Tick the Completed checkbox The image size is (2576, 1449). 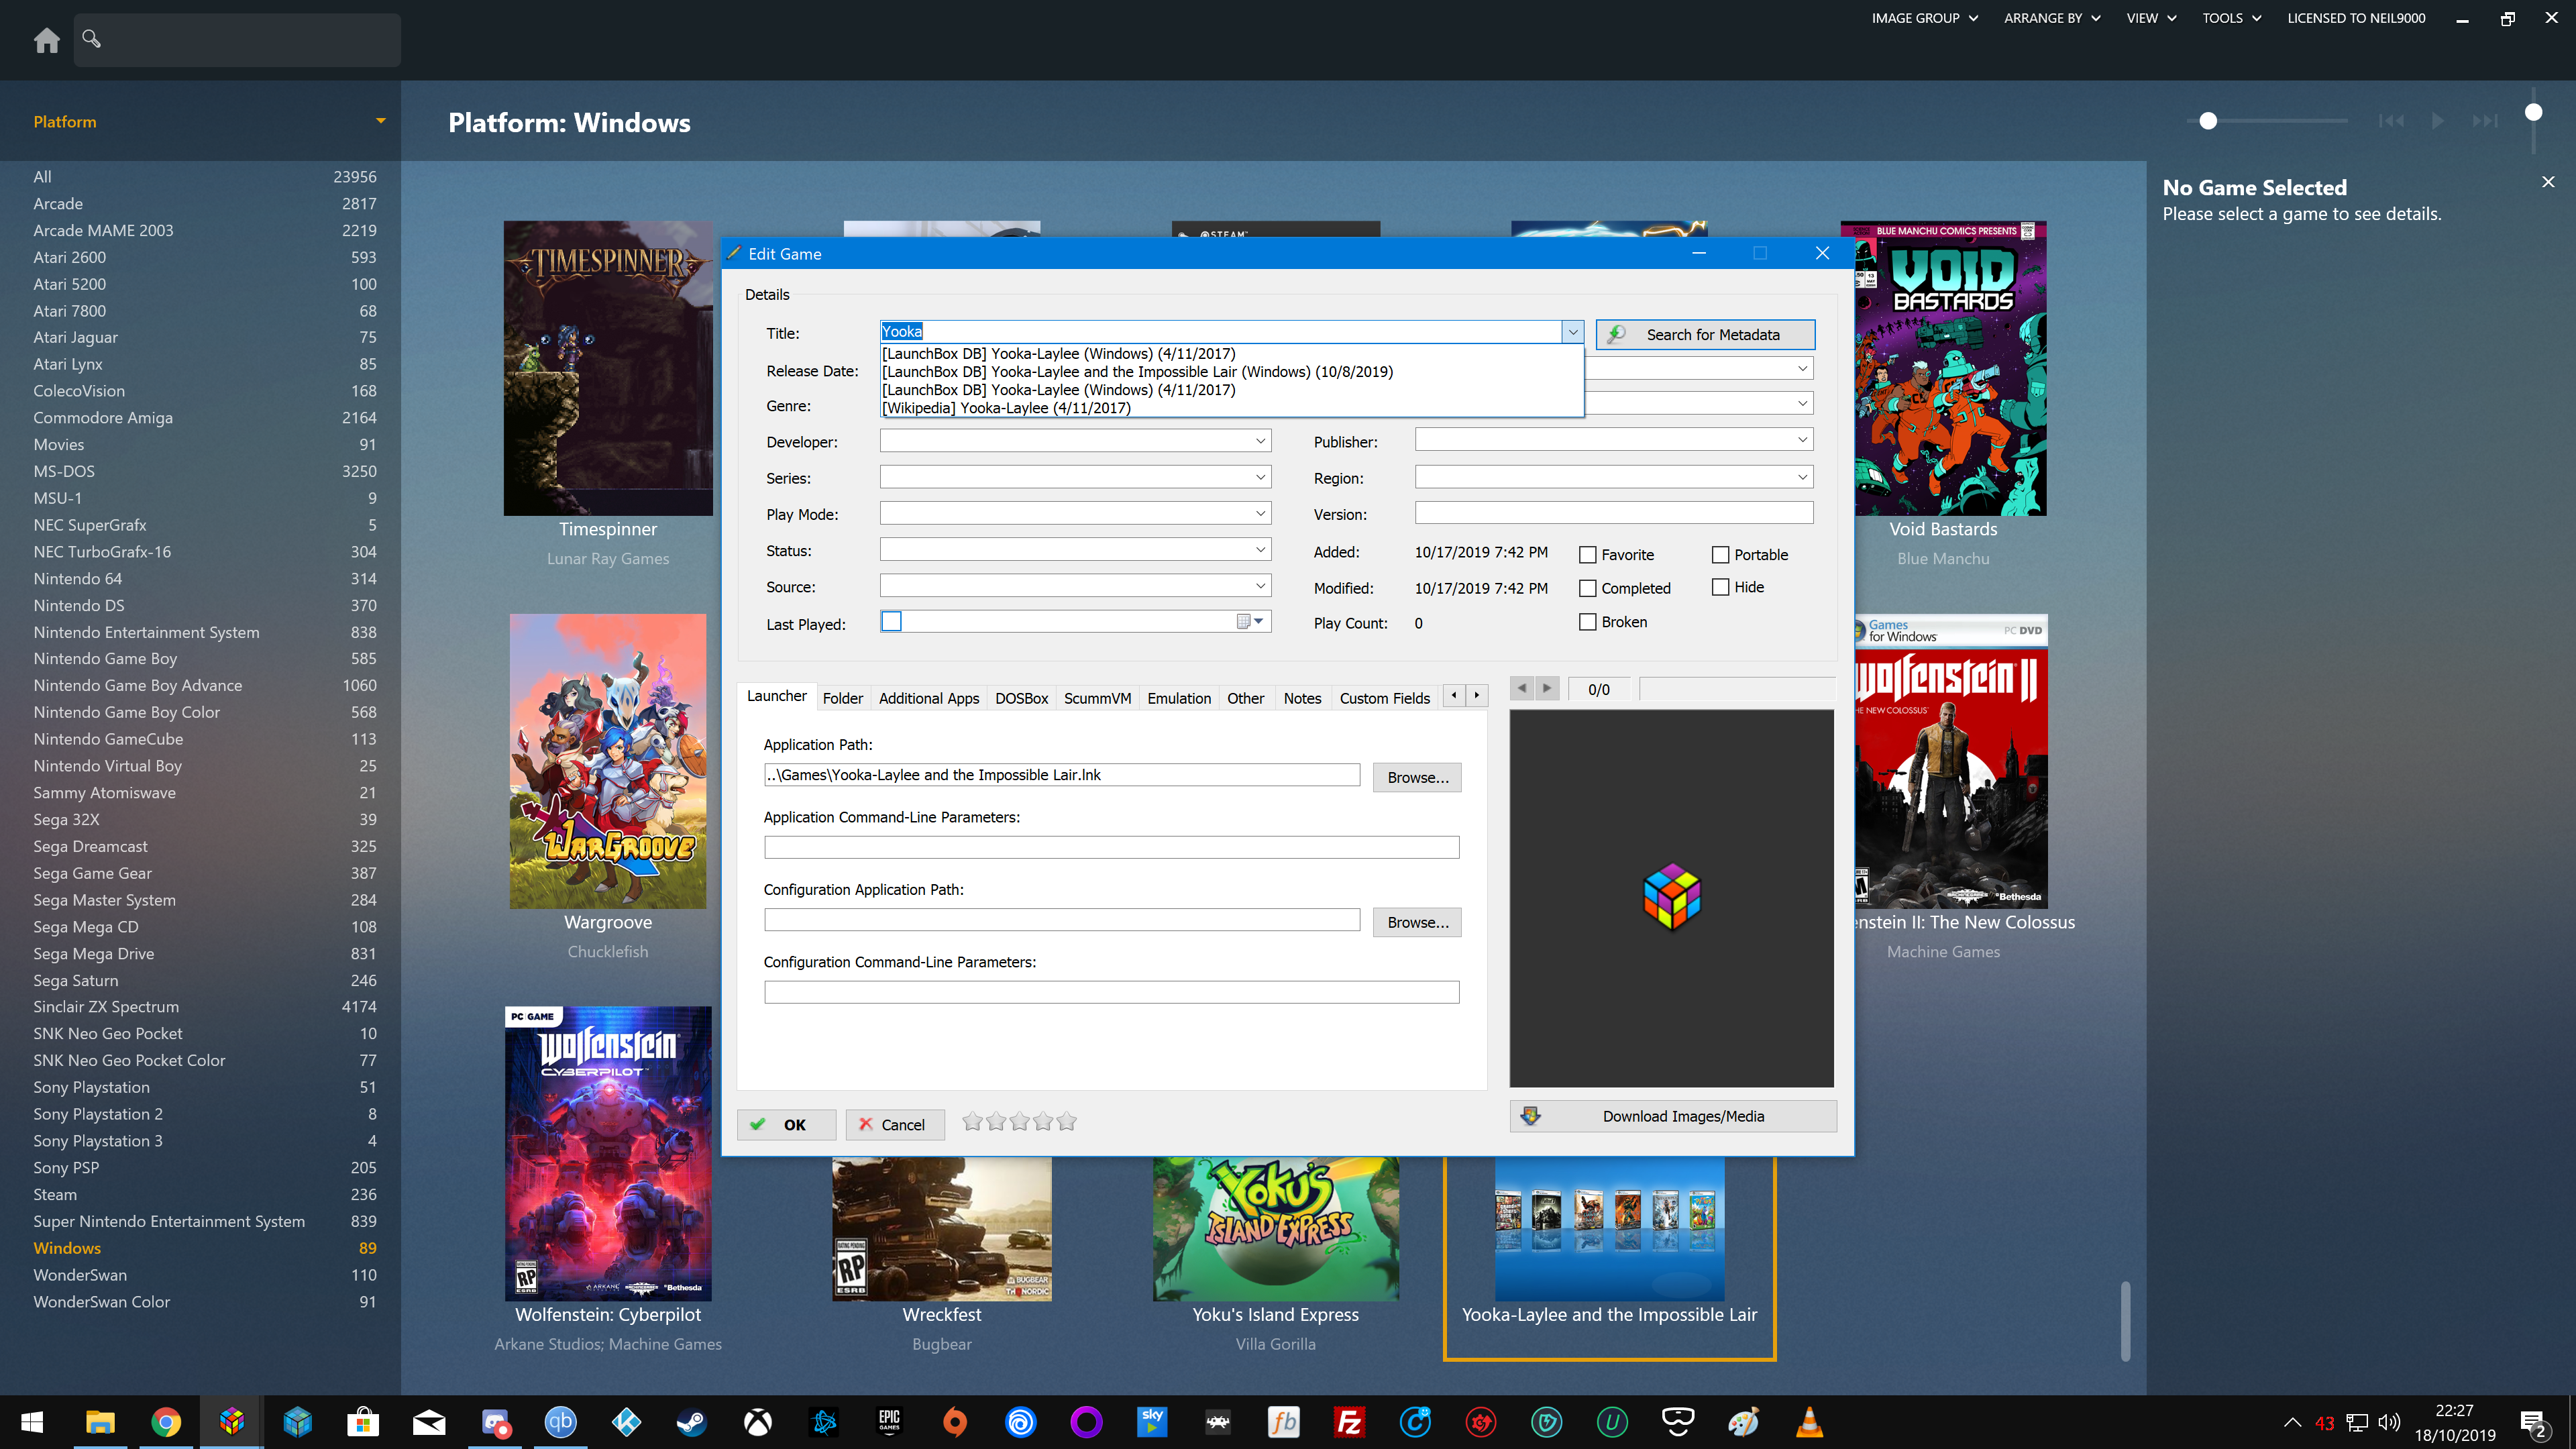point(1587,588)
